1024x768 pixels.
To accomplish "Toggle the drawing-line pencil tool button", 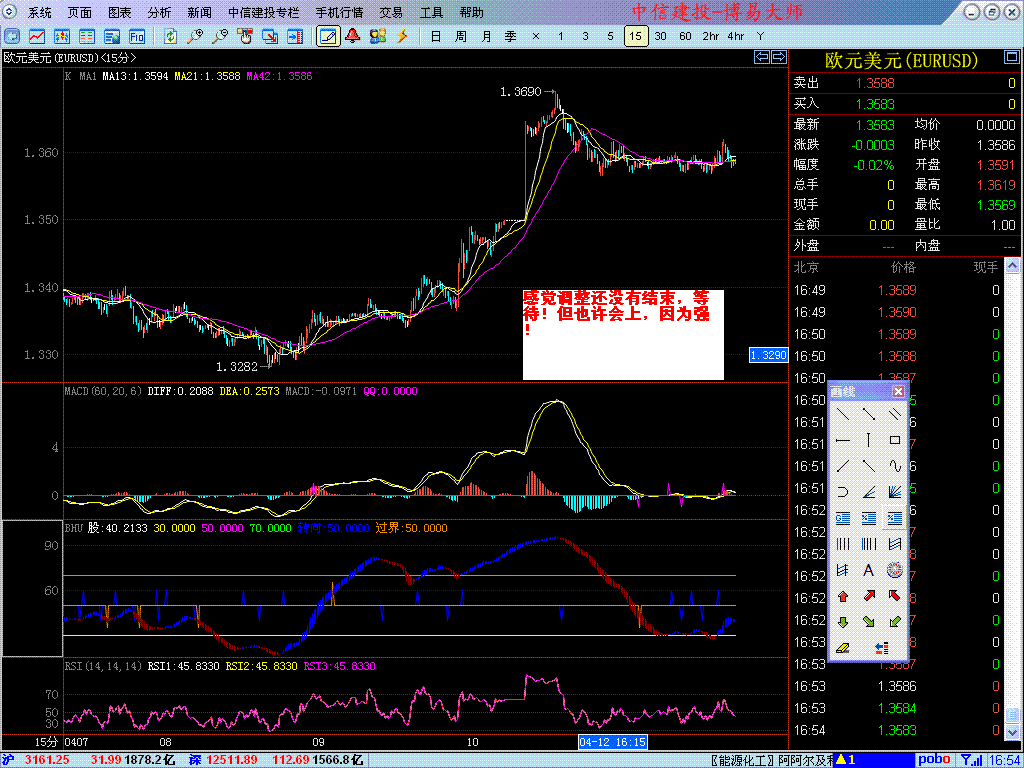I will (327, 36).
